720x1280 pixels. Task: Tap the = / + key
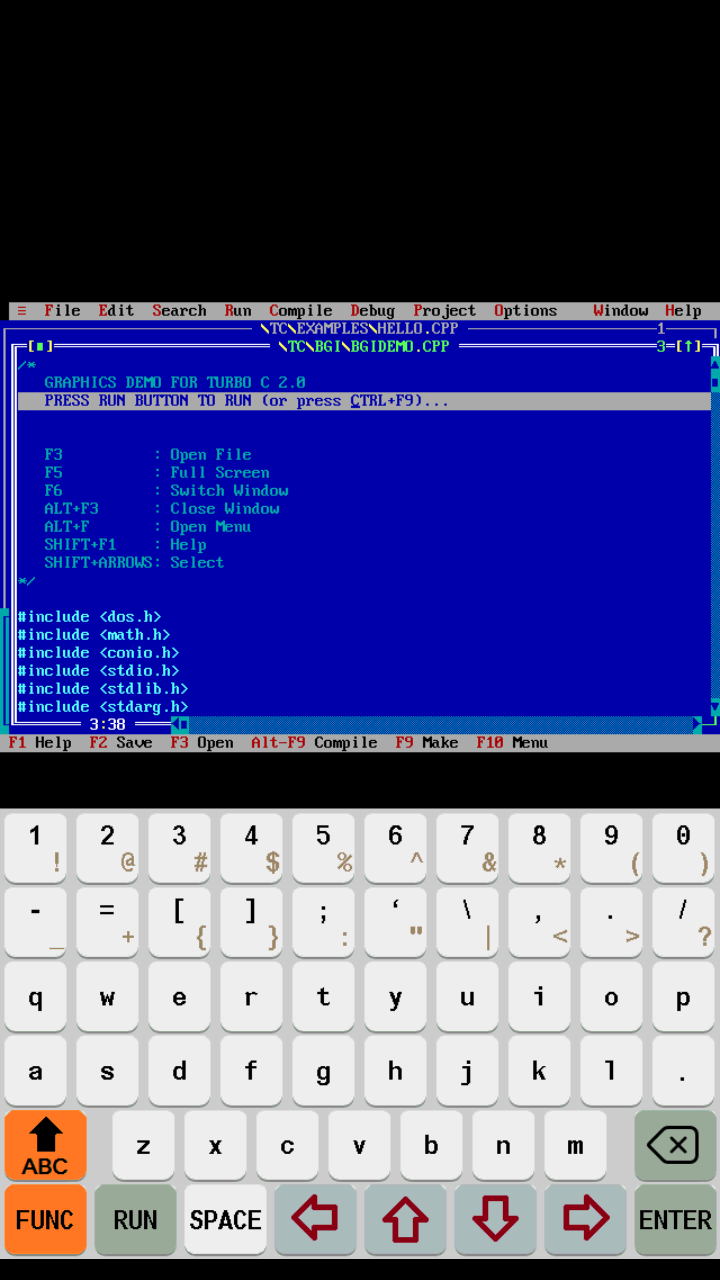pyautogui.click(x=108, y=922)
